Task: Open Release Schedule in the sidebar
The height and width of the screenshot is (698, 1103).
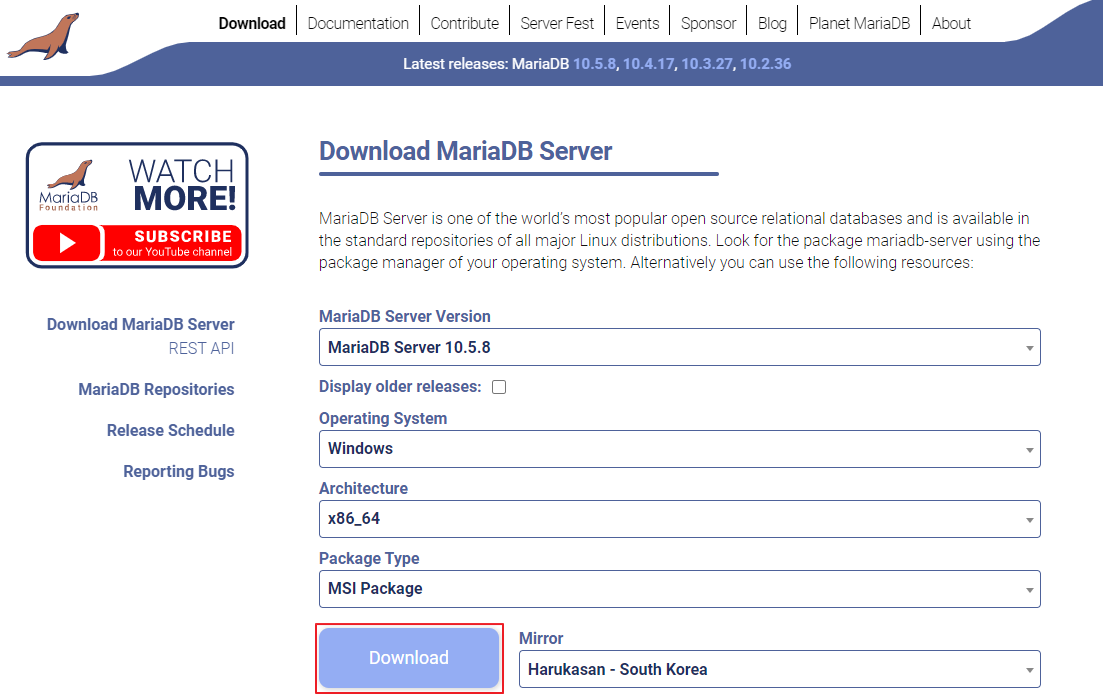Action: click(x=170, y=430)
